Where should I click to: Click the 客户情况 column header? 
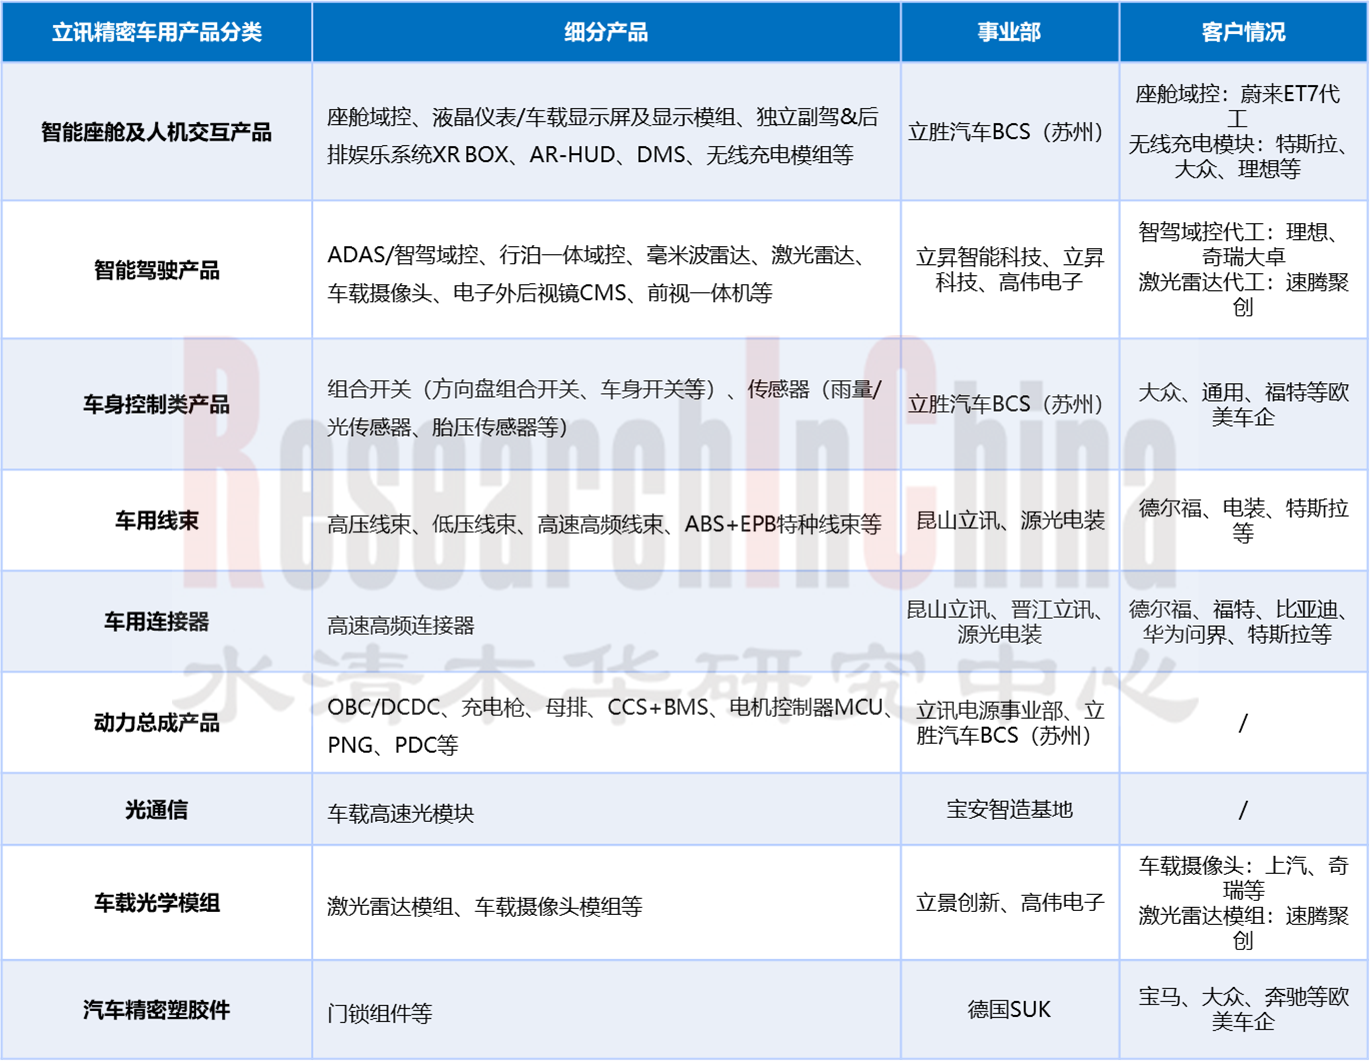pyautogui.click(x=1243, y=32)
